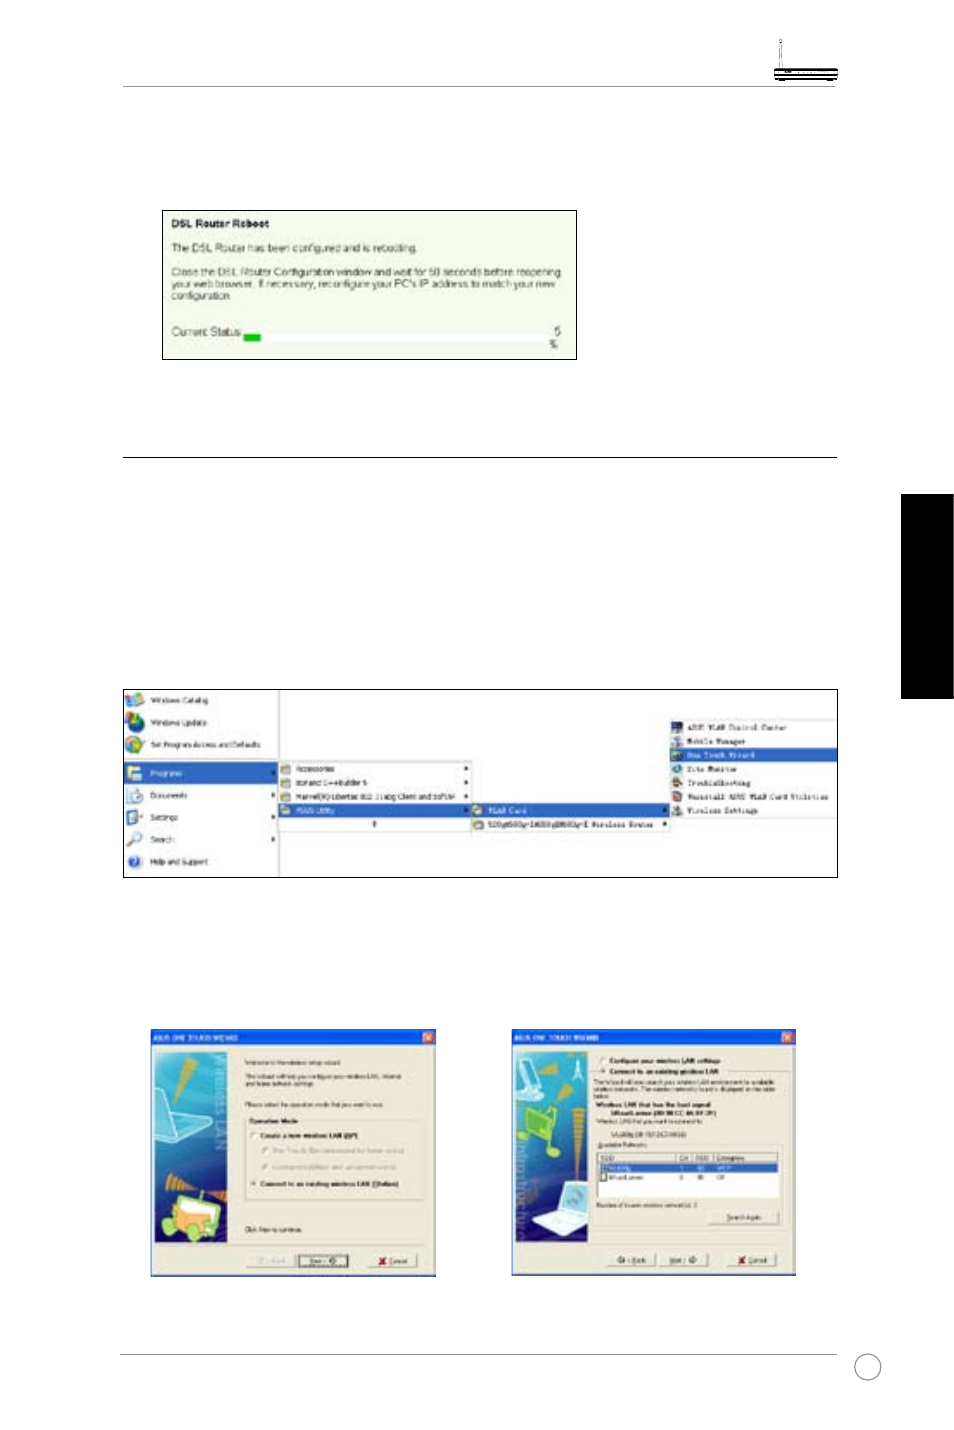Select Create a new wireless LAN radio
Image resolution: width=954 pixels, height=1430 pixels.
click(x=253, y=1136)
